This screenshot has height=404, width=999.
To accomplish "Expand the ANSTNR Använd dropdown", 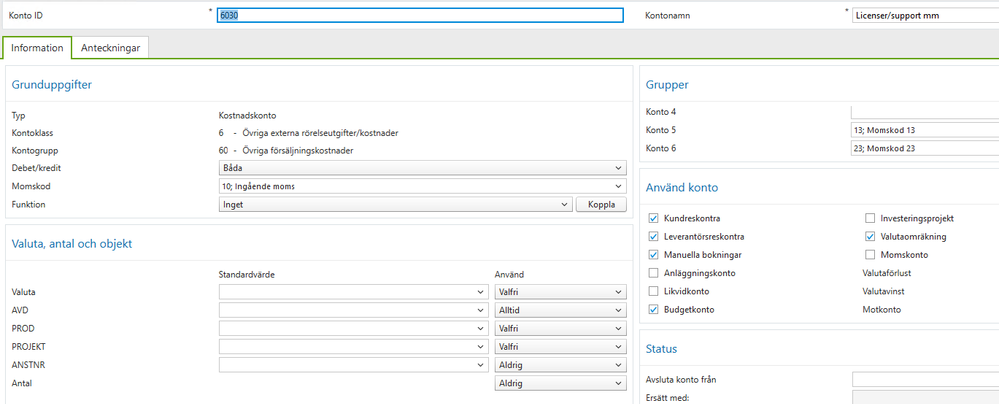I will 560,365.
